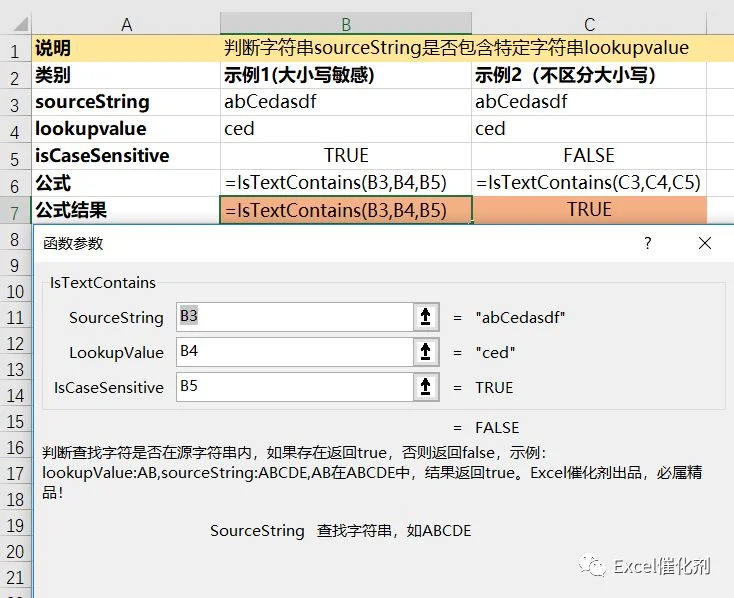Select column B header
734x598 pixels.
[346, 24]
